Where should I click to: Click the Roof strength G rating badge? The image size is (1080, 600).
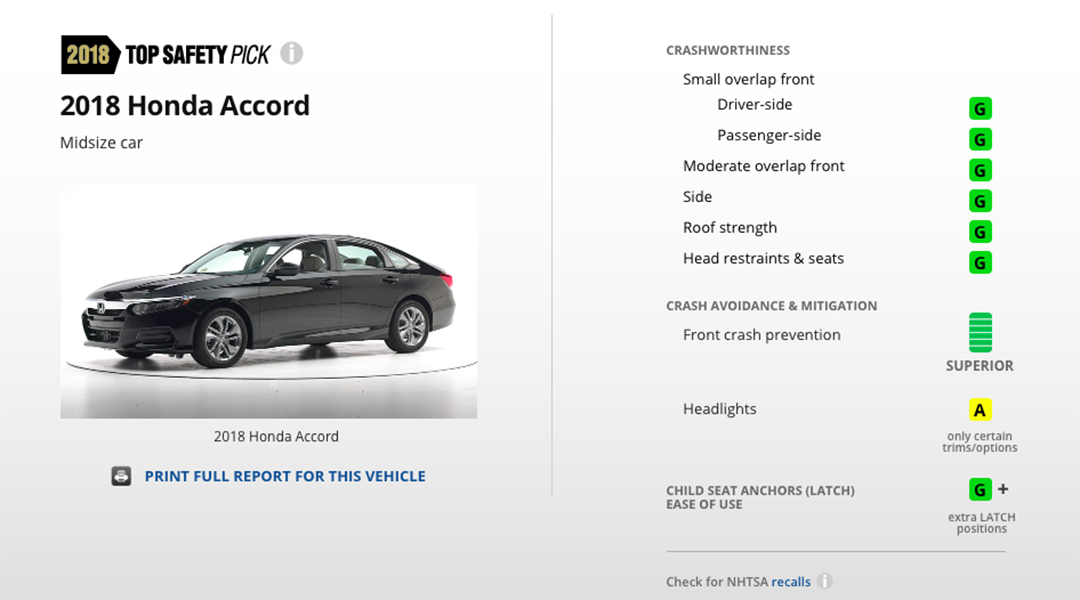pyautogui.click(x=980, y=231)
